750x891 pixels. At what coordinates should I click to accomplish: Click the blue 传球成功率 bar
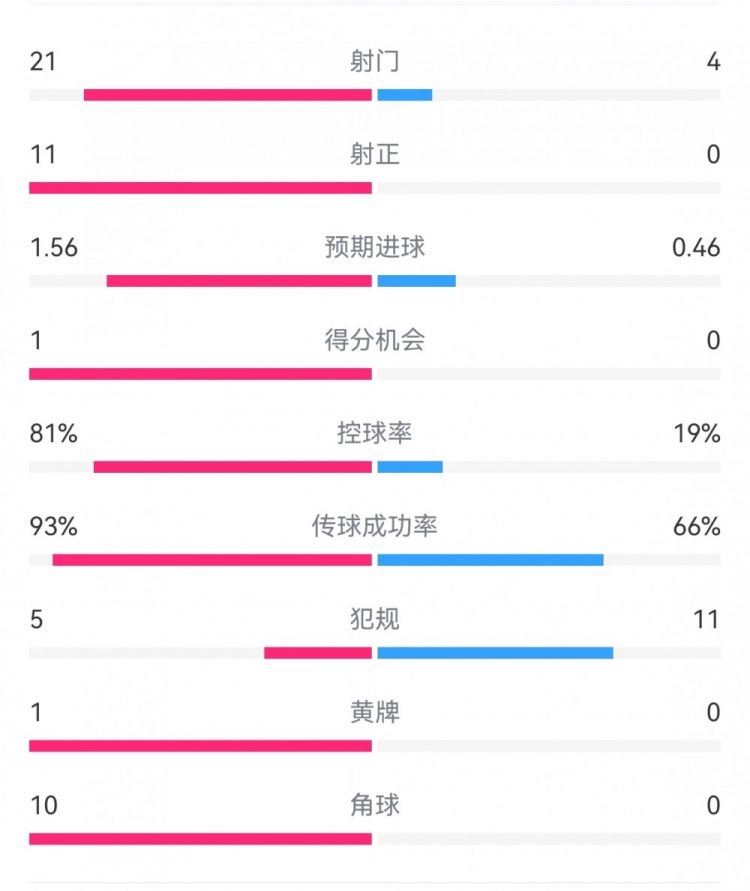[x=490, y=560]
